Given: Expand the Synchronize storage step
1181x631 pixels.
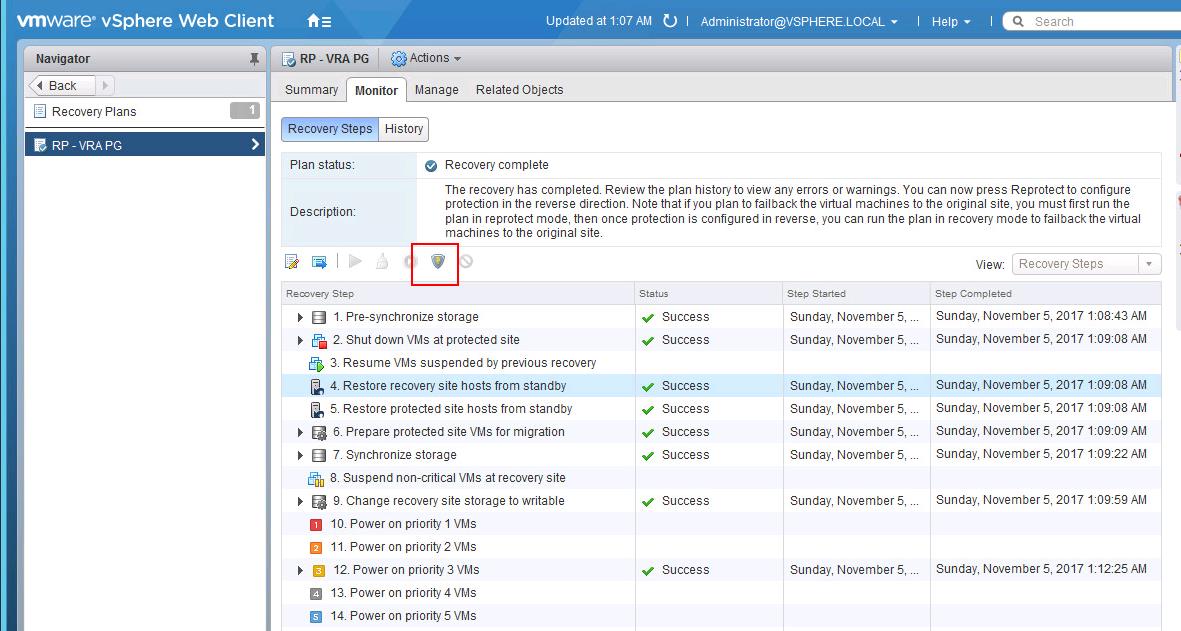Looking at the screenshot, I should [x=300, y=456].
